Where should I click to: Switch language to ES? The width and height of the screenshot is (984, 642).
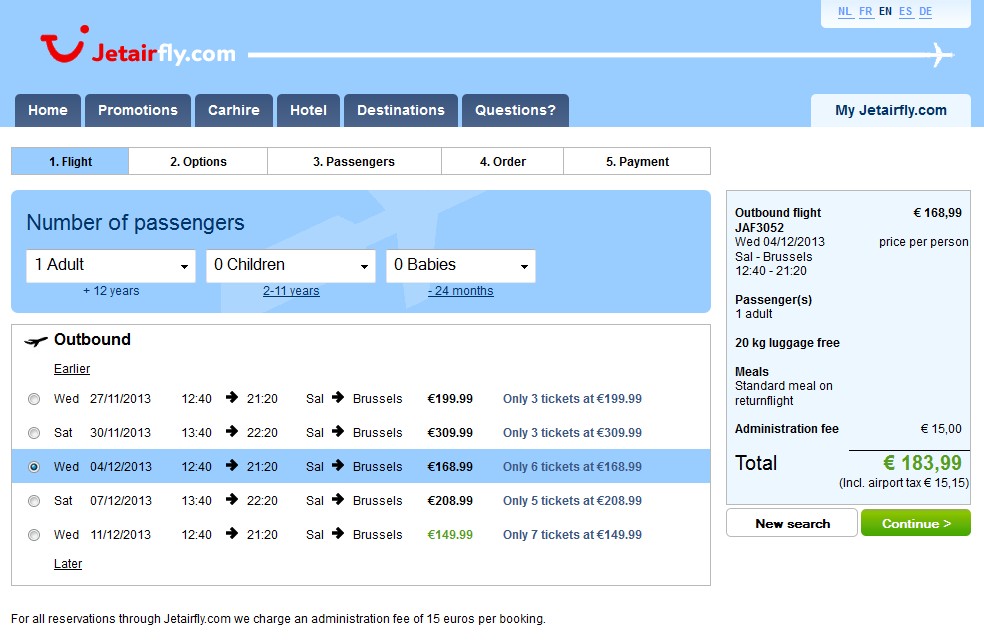tap(906, 11)
